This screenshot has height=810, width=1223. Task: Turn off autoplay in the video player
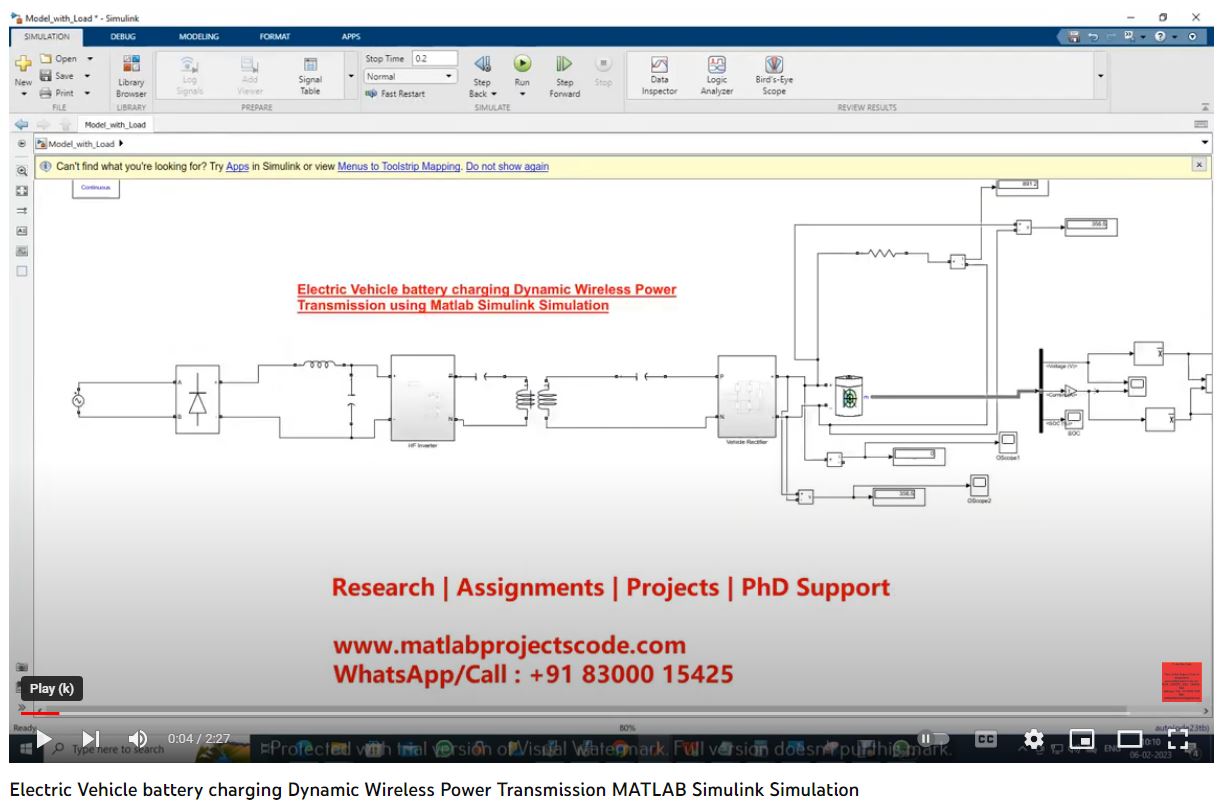coord(930,739)
